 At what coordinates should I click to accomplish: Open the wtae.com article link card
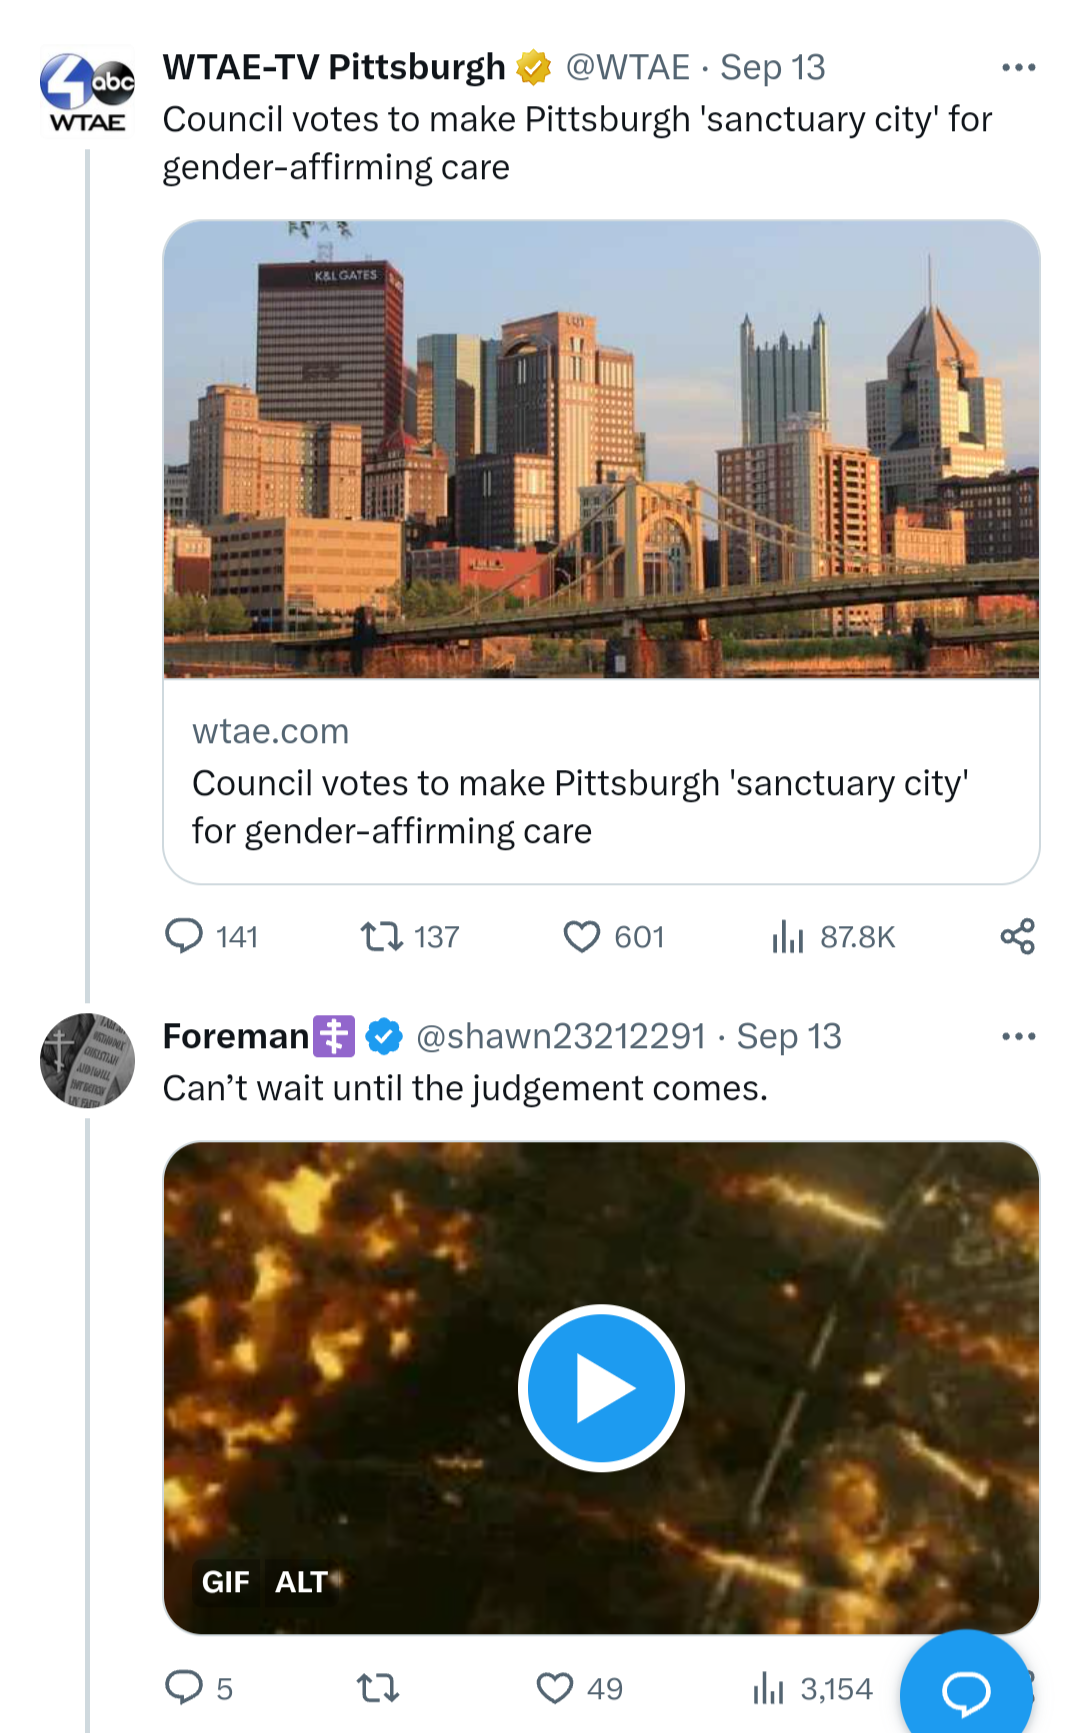click(x=601, y=782)
